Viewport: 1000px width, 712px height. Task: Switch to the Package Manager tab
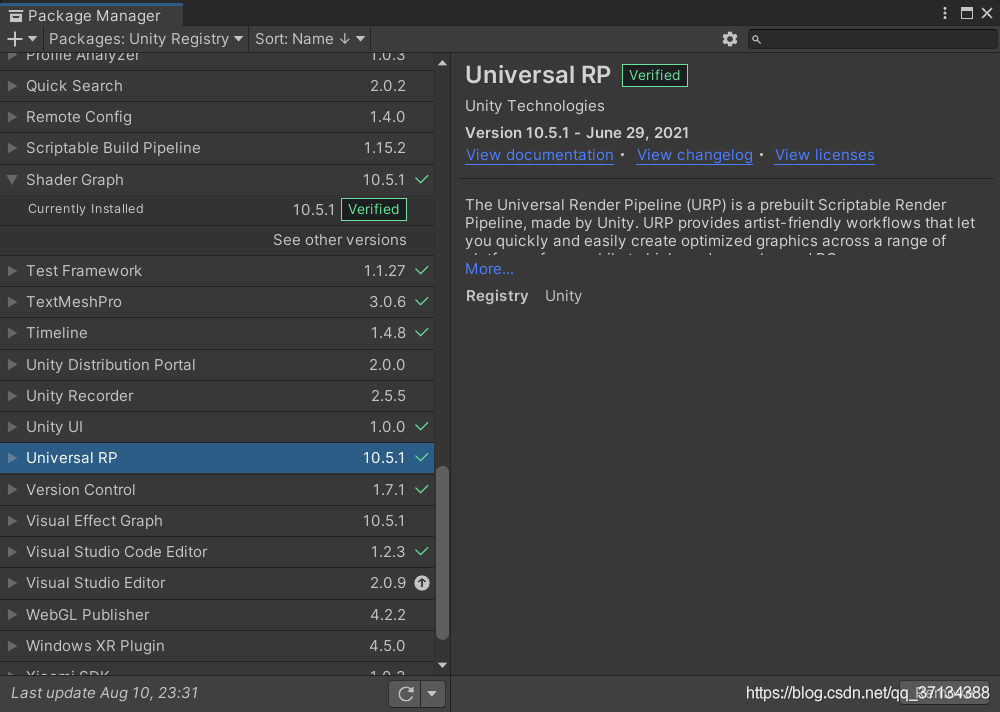coord(92,15)
